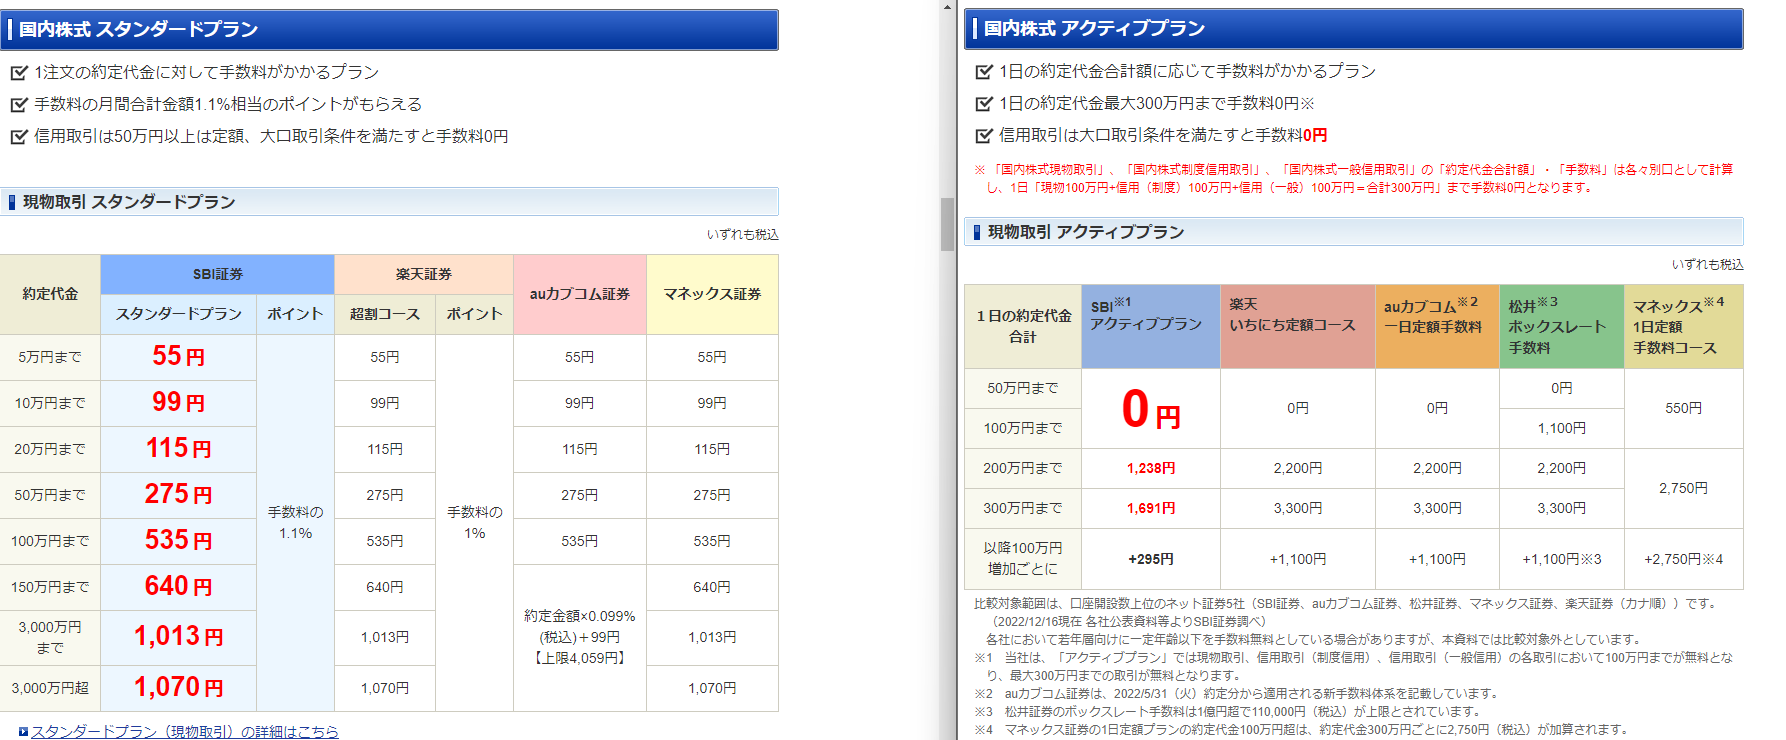Click the auカブコム証券 column header in the standard table
Image resolution: width=1786 pixels, height=740 pixels.
[x=580, y=294]
